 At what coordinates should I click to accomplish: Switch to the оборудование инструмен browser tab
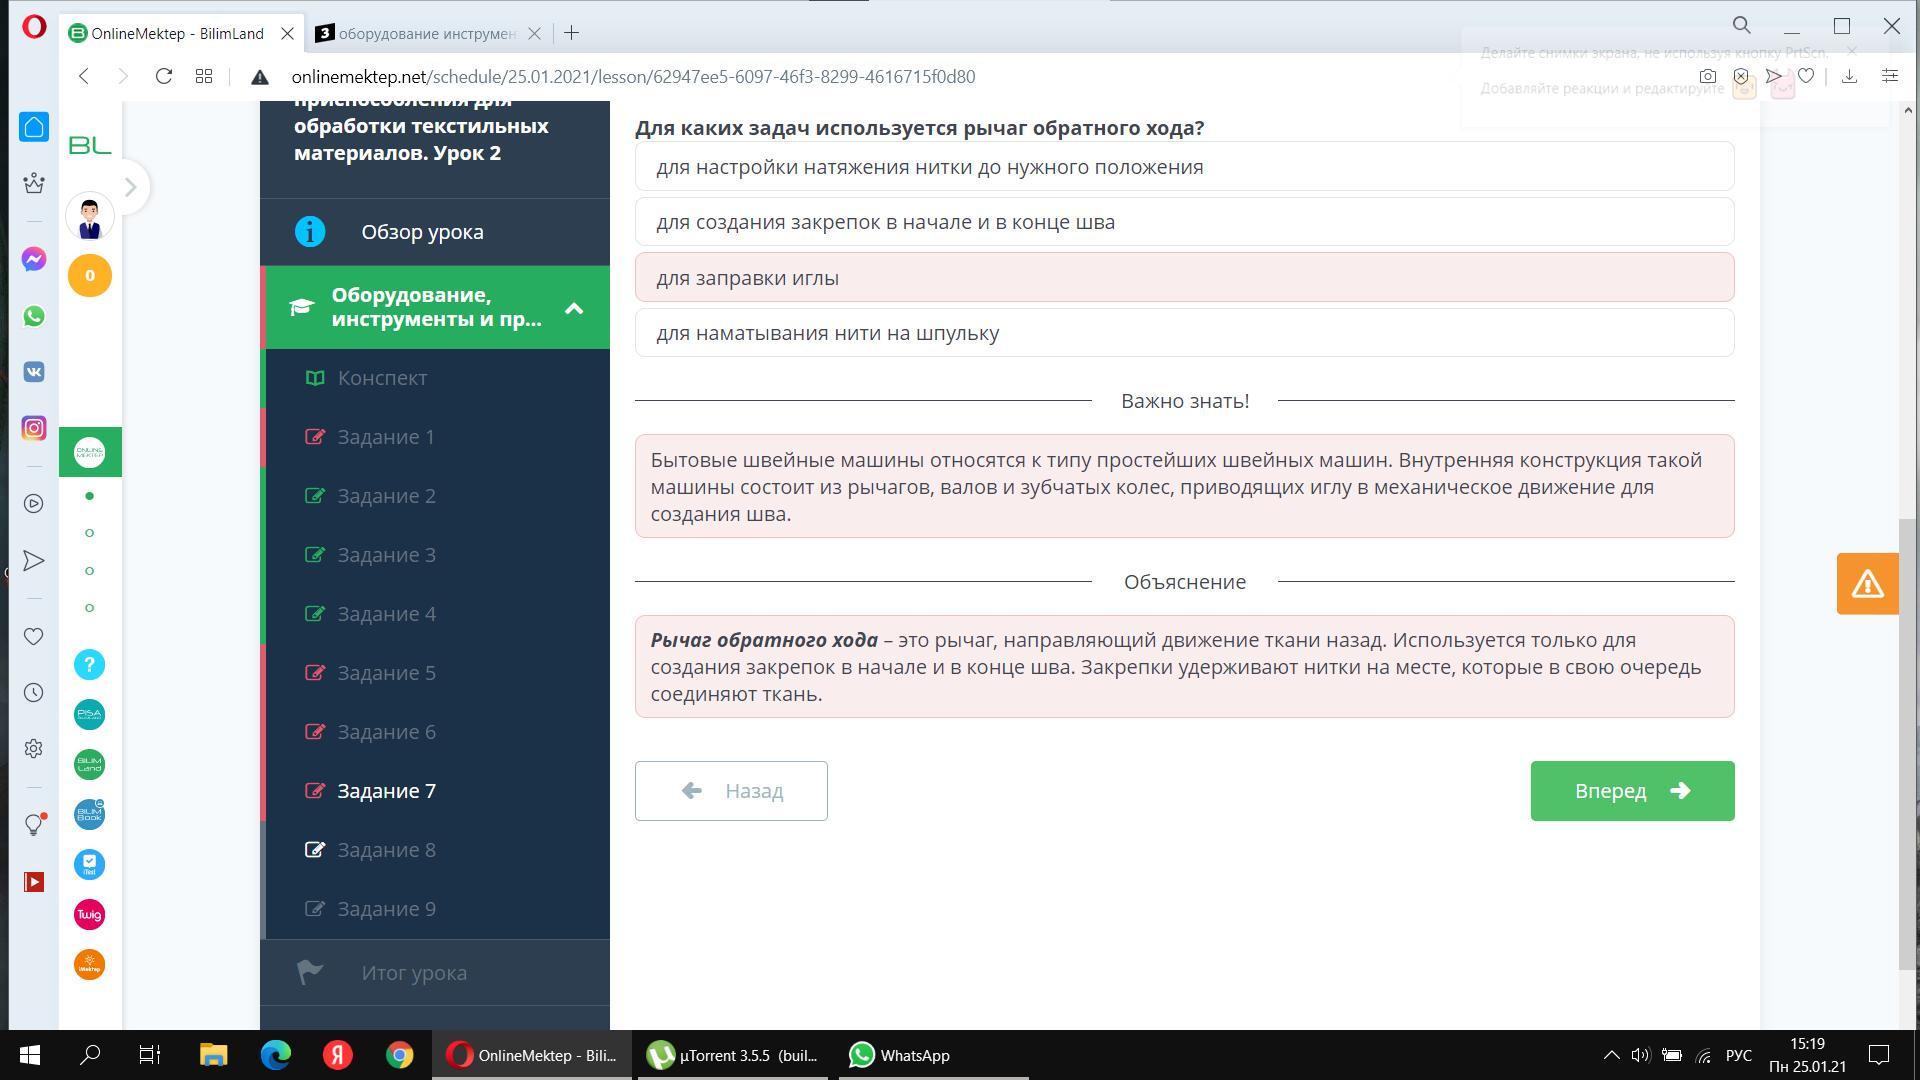[x=426, y=33]
